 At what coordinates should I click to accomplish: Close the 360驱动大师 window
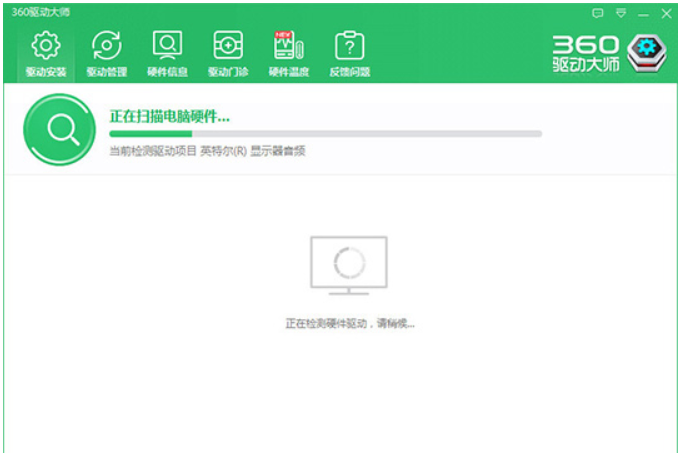click(667, 13)
